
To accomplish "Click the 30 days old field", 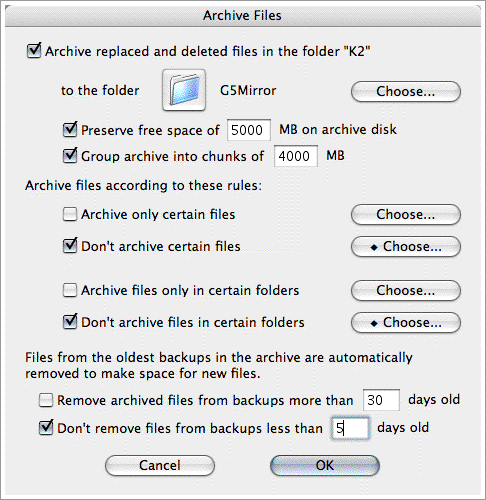I will [381, 400].
